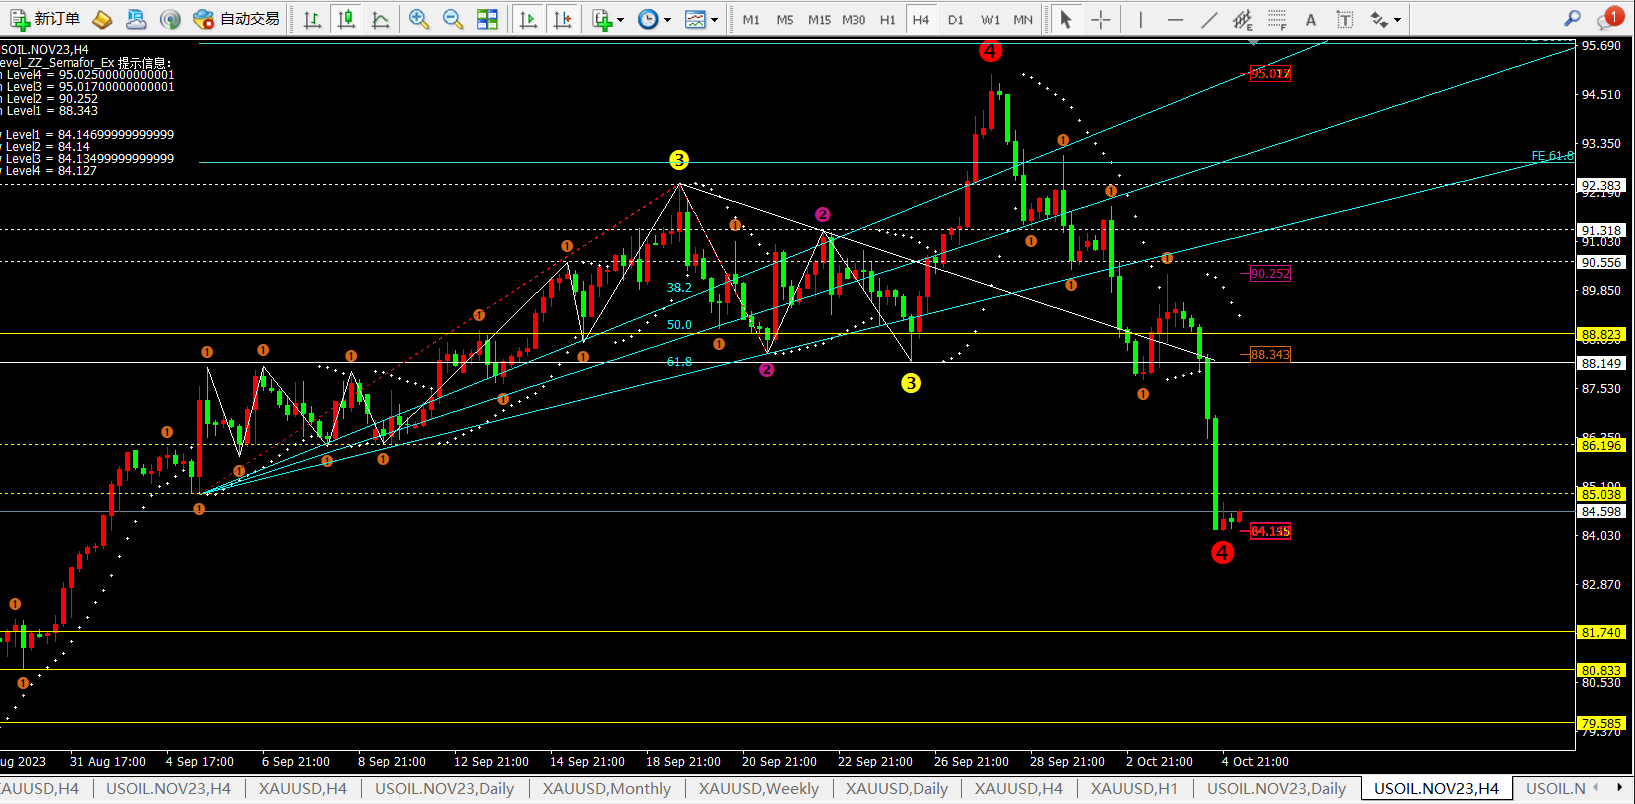The height and width of the screenshot is (804, 1635).
Task: Switch timeframe to D1
Action: (x=956, y=19)
